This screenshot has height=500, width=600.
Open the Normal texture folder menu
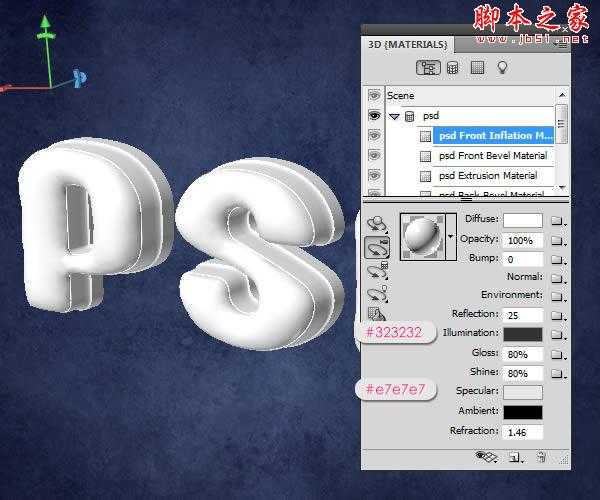click(558, 278)
